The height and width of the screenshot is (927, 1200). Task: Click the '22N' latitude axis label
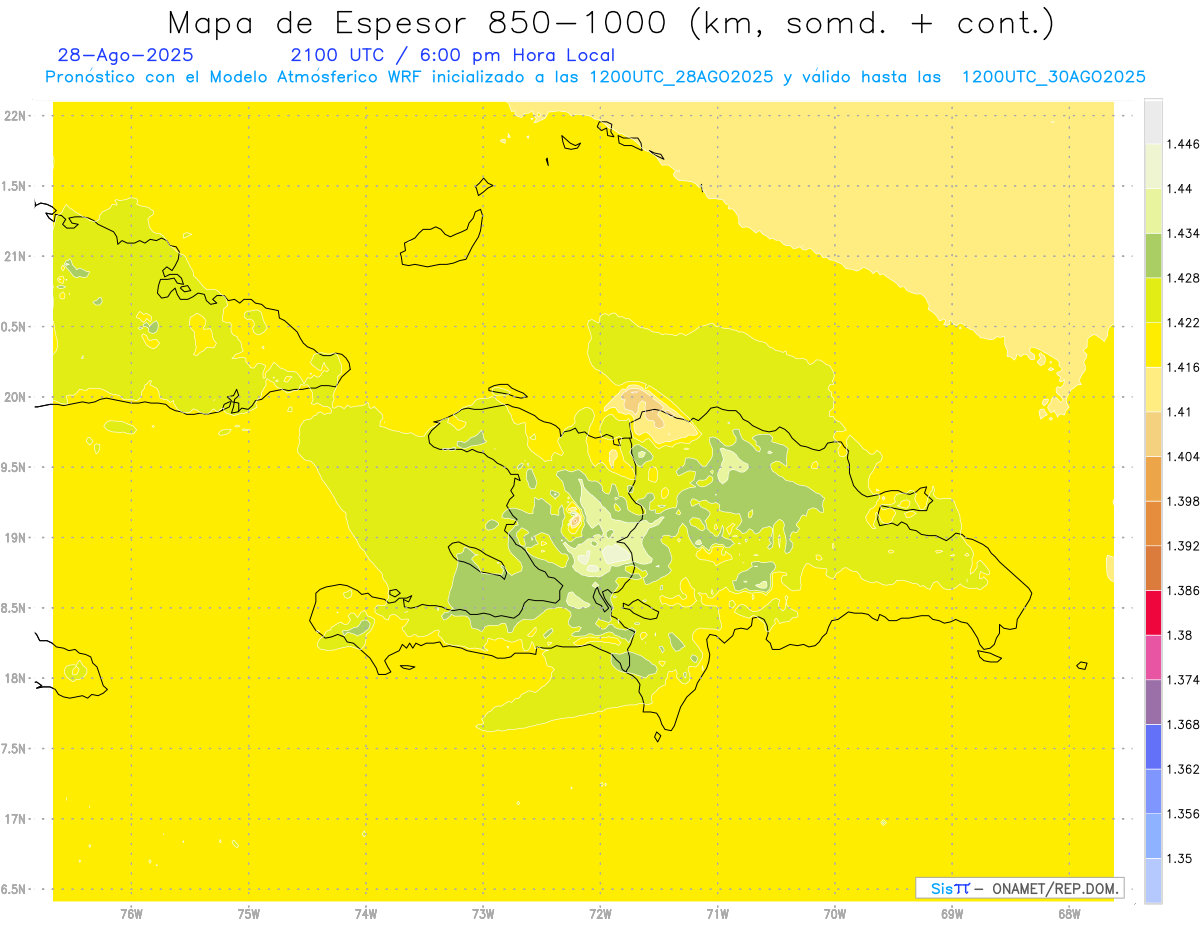coord(15,116)
